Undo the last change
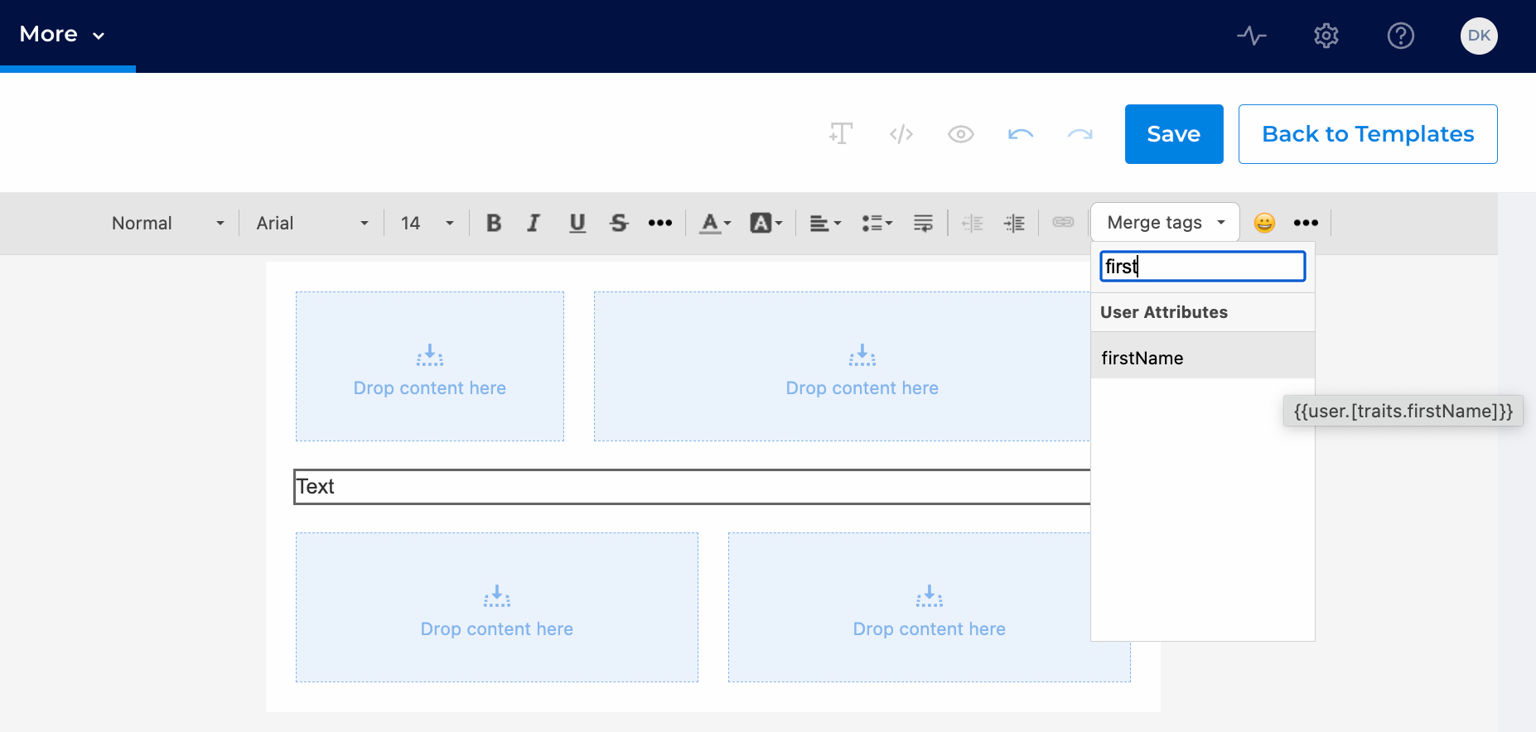Viewport: 1536px width, 732px height. 1020,134
